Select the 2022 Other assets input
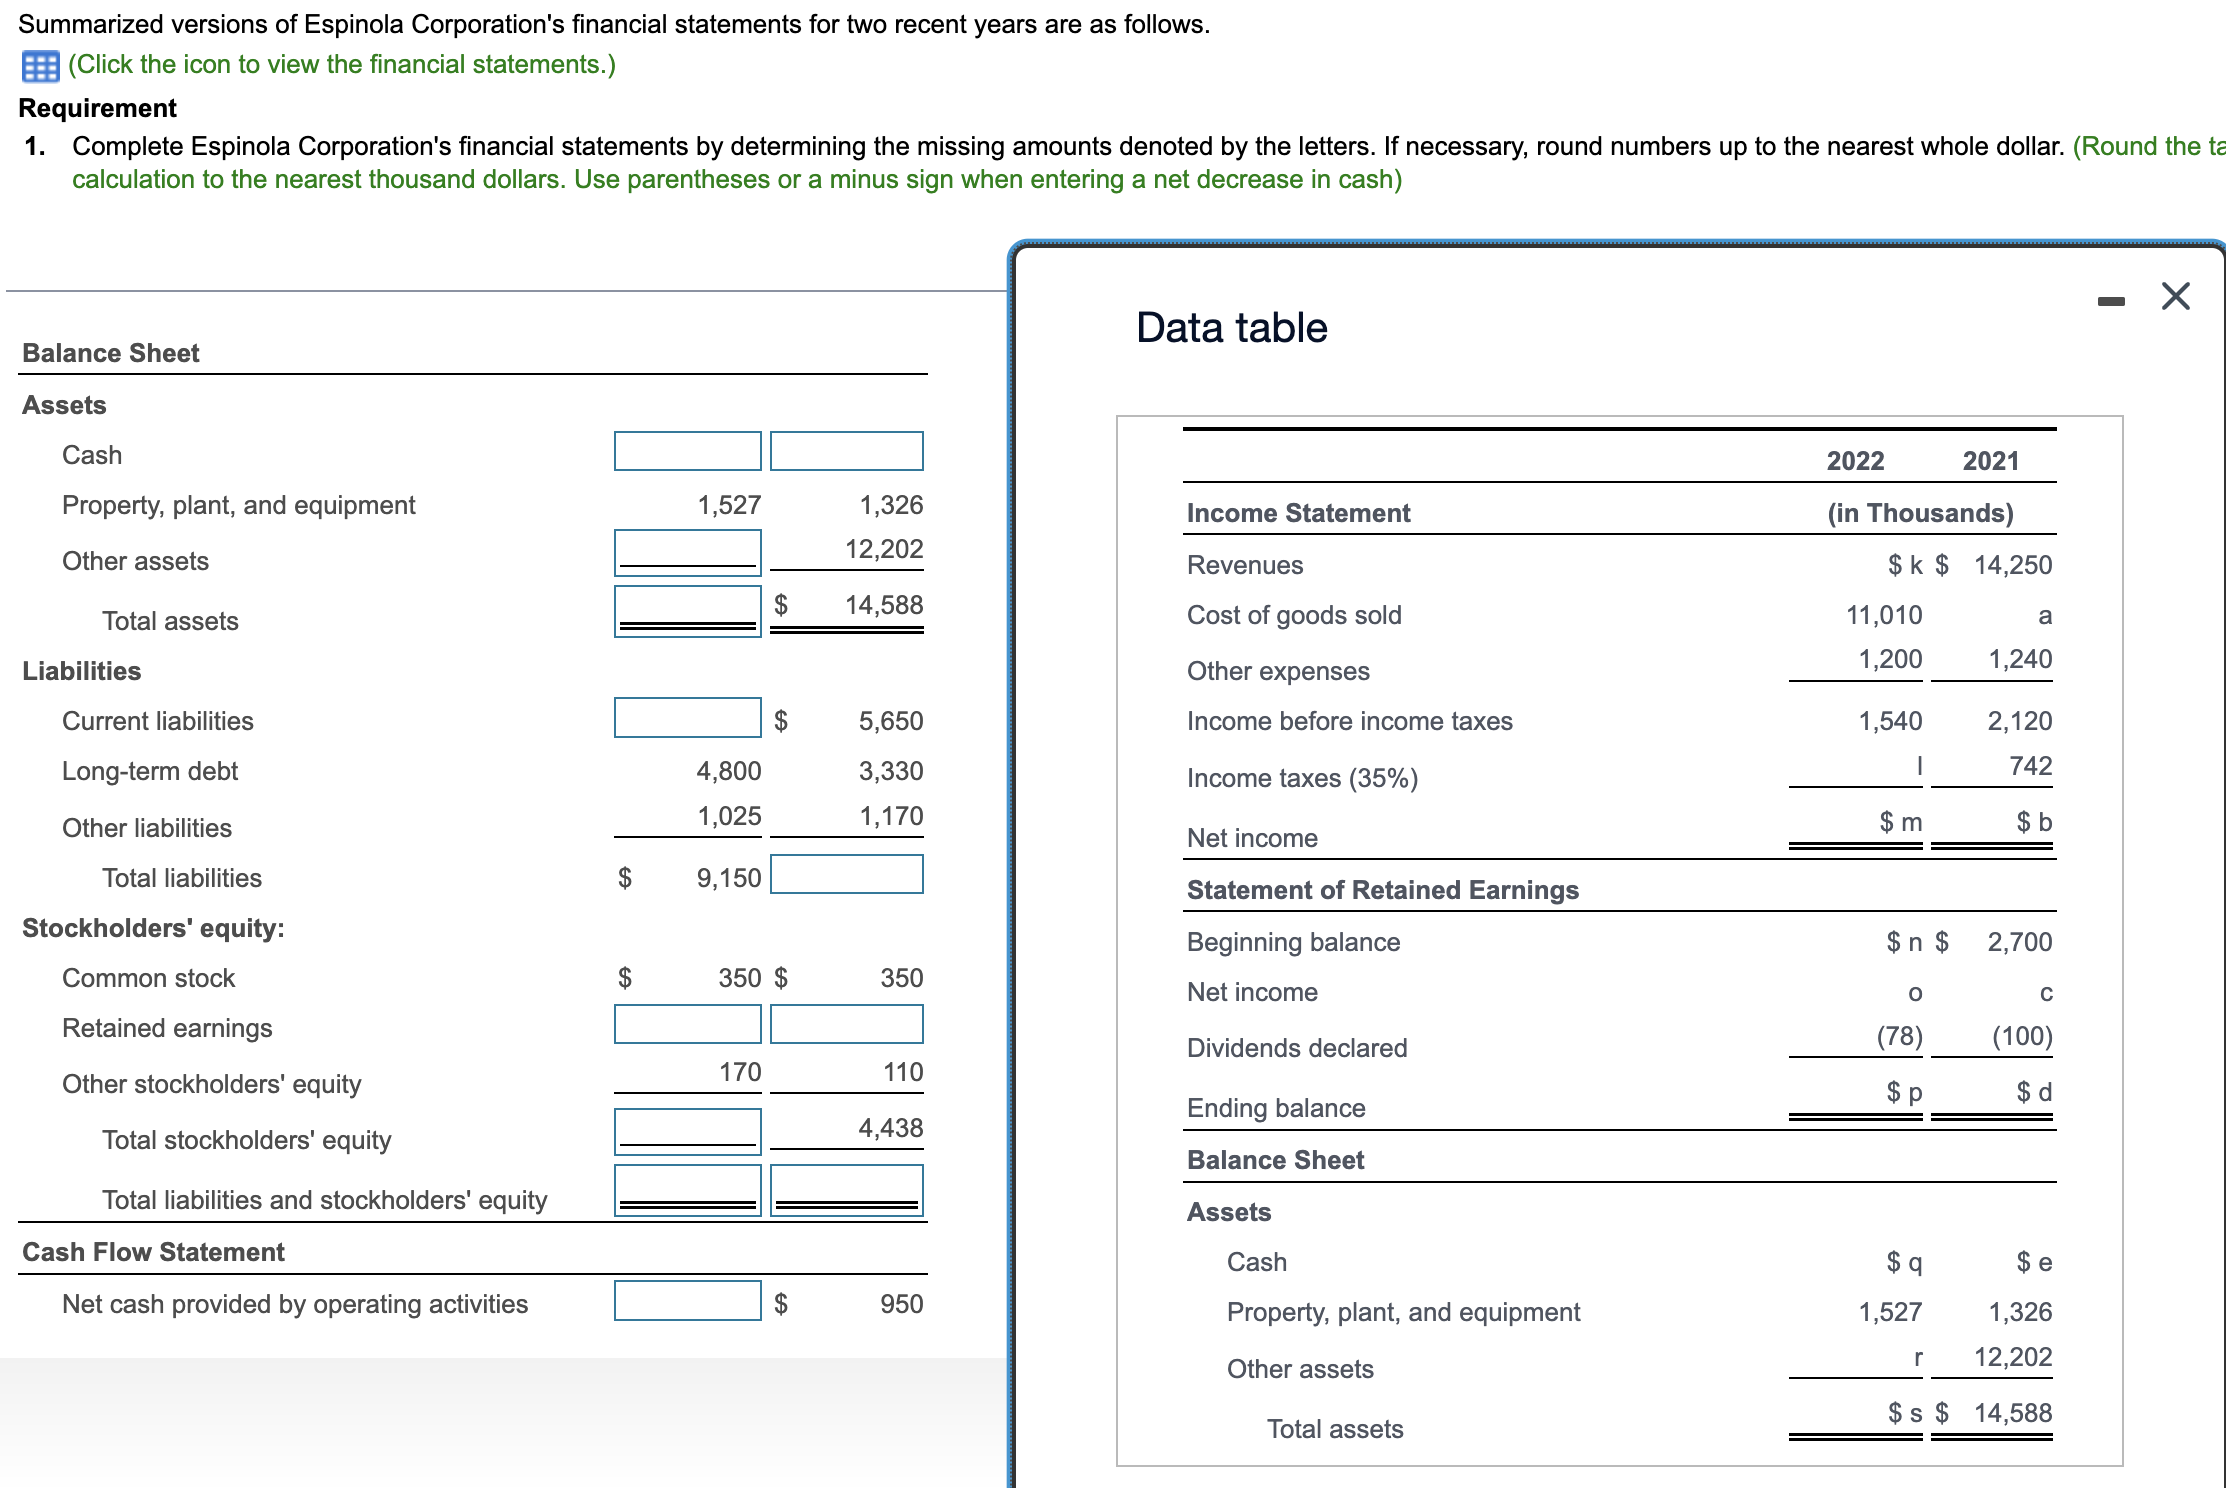 [687, 551]
